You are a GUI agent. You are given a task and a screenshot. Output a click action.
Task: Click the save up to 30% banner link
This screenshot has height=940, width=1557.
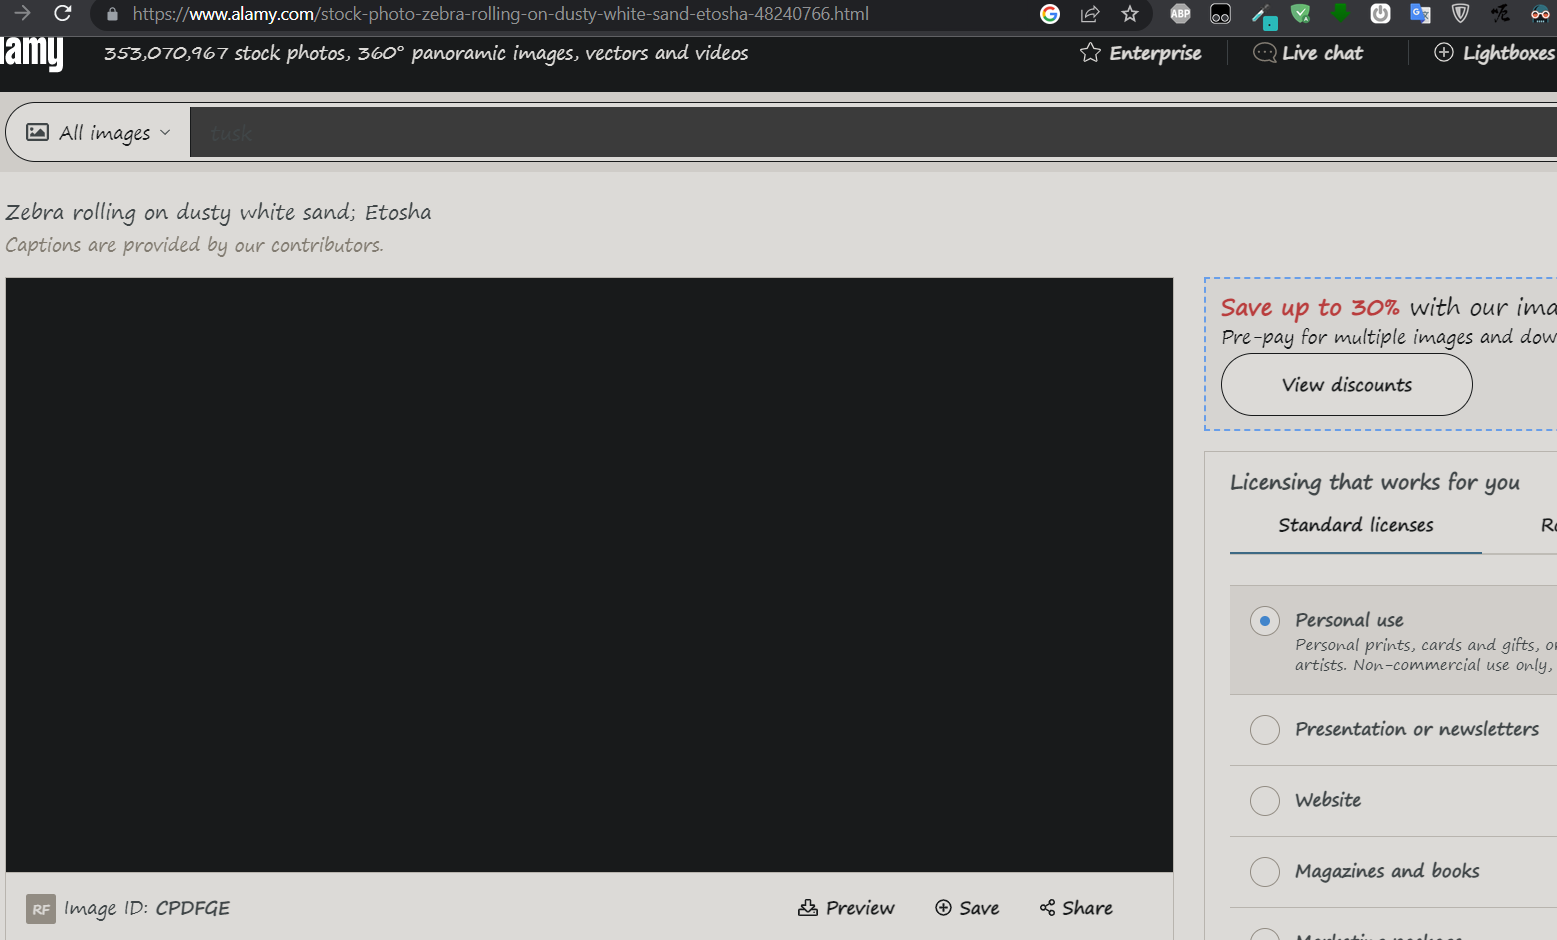click(x=1310, y=307)
